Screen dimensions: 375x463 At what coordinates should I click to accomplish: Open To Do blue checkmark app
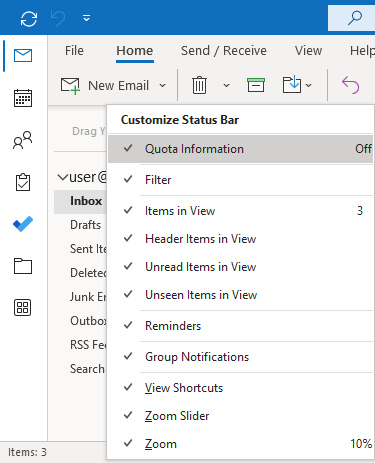tap(23, 224)
